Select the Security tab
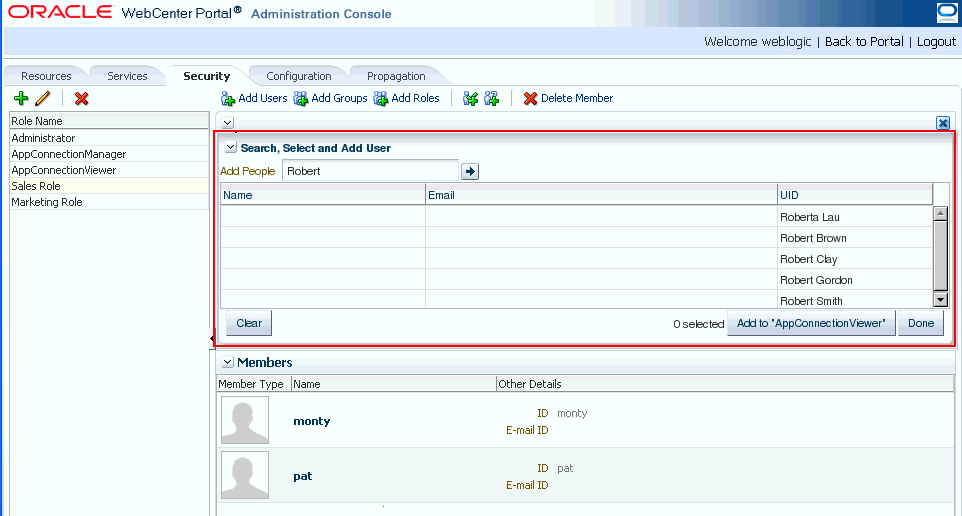Screen dimensions: 962x516 (x=207, y=76)
